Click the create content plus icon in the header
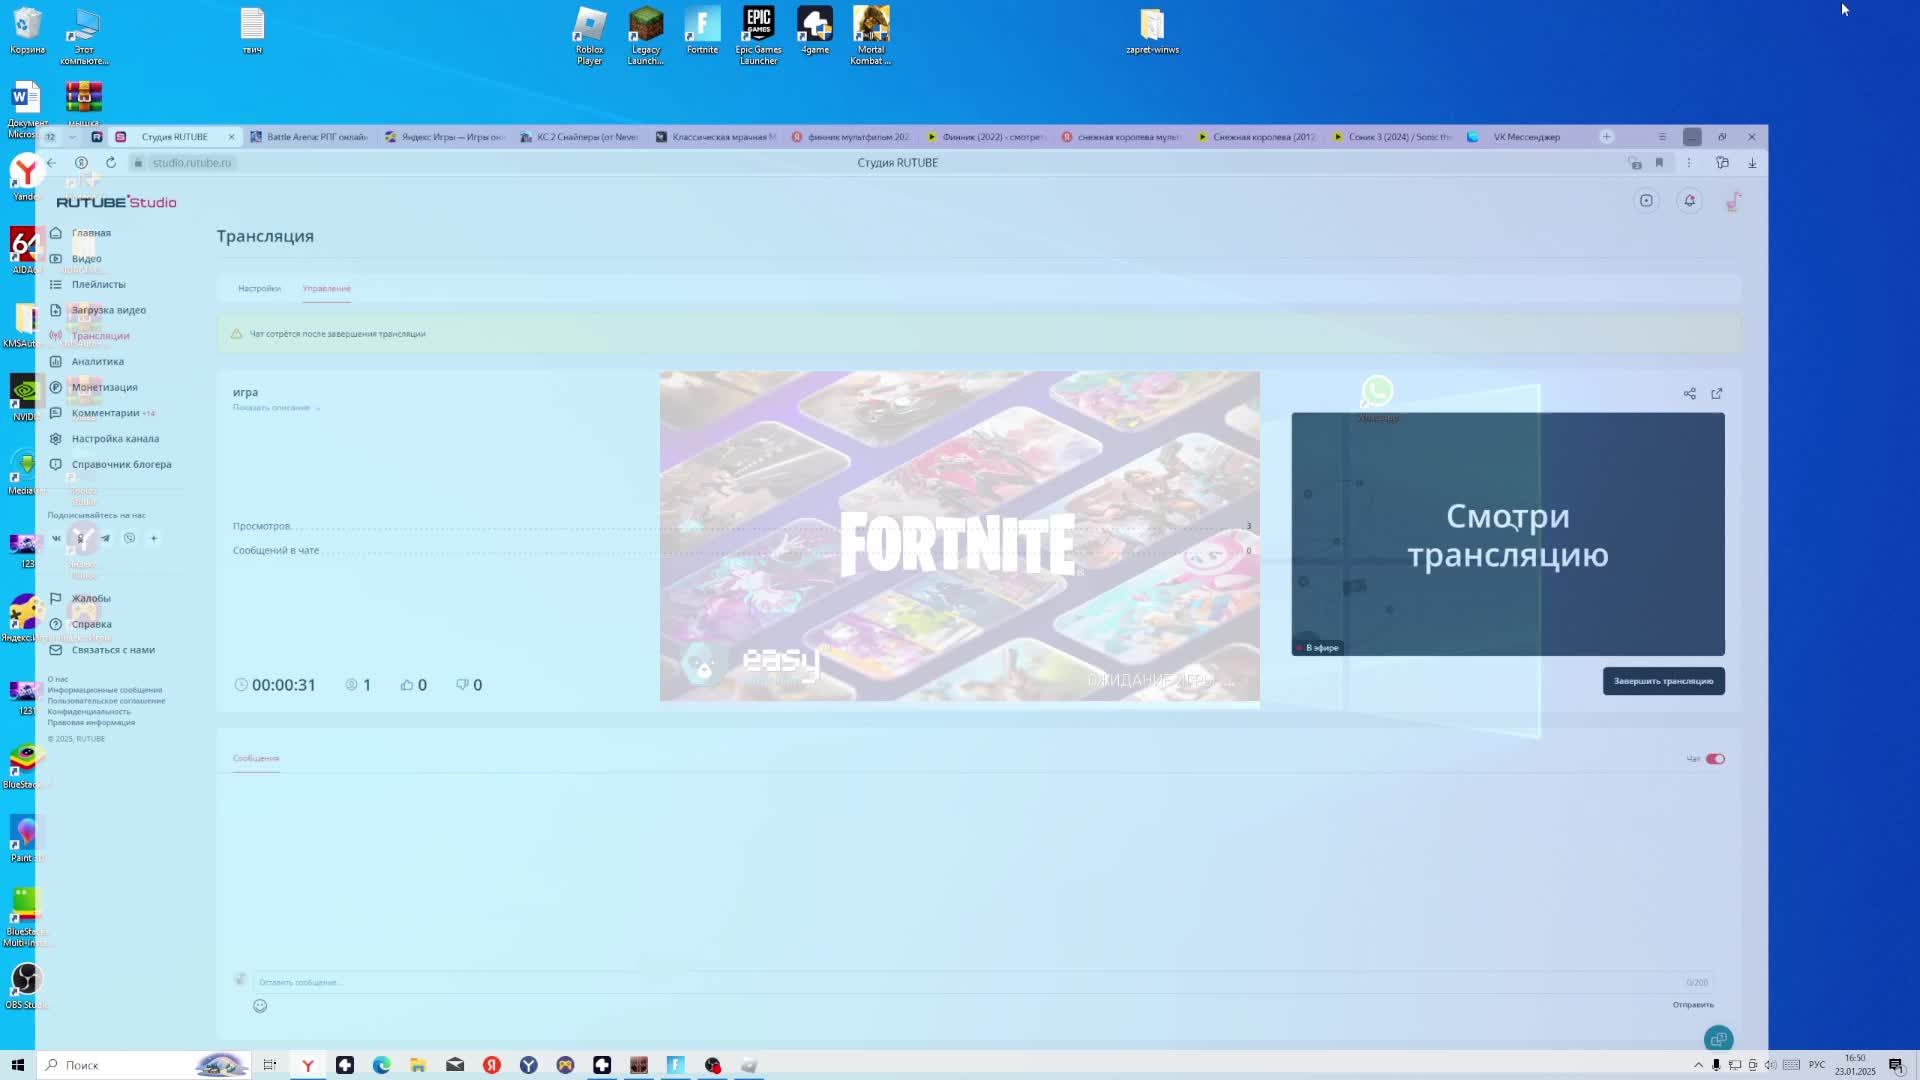This screenshot has width=1920, height=1080. tap(1646, 201)
